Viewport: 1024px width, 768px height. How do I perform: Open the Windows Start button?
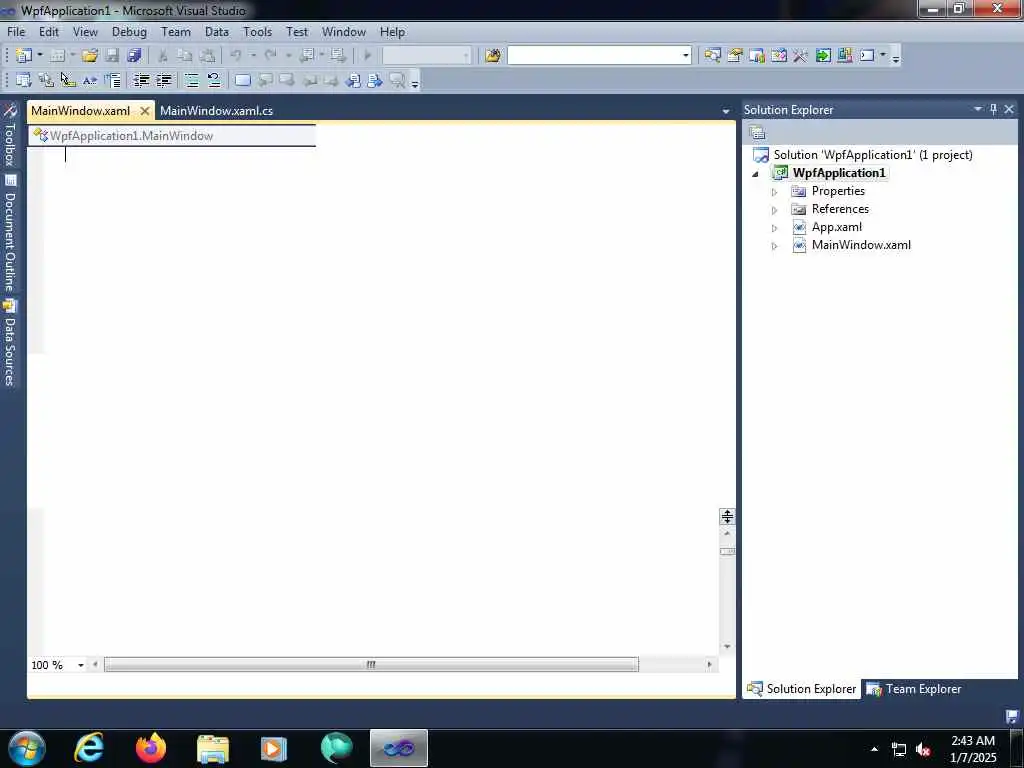coord(26,748)
